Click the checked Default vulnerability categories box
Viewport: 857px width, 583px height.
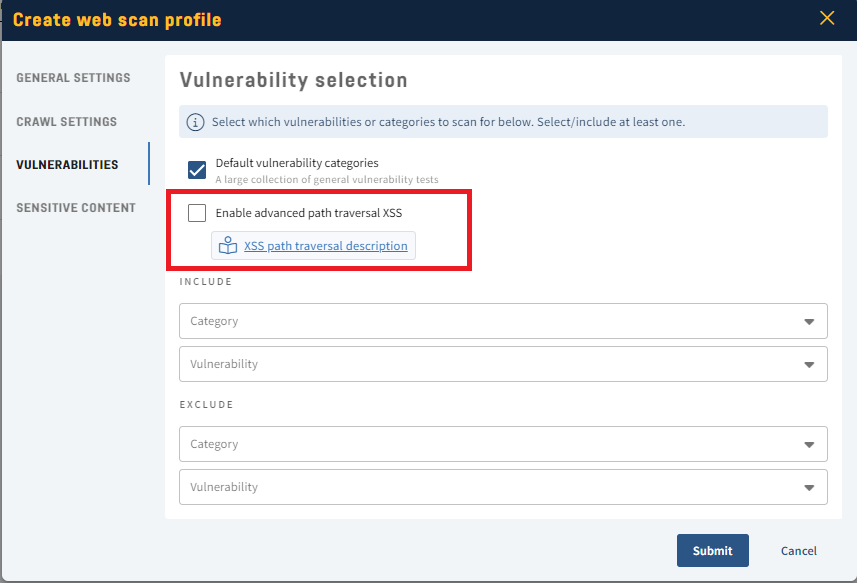coord(196,169)
